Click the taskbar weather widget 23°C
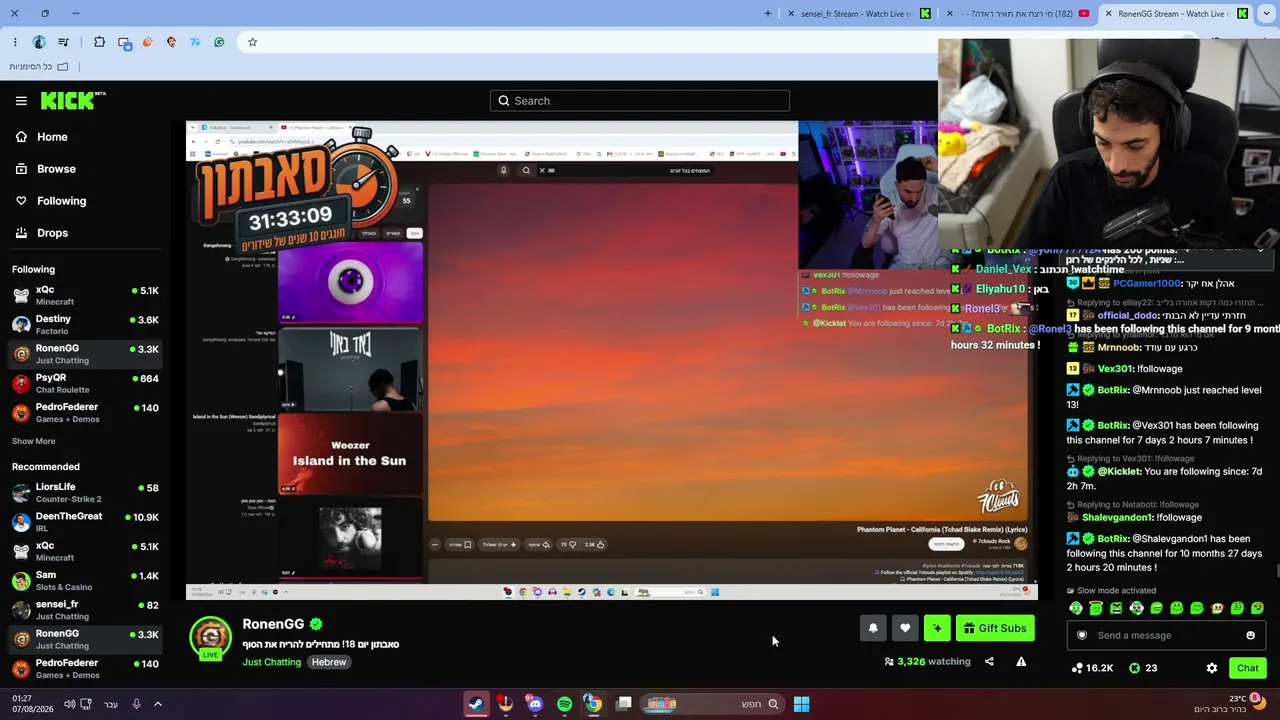The image size is (1280, 720). 1230,704
